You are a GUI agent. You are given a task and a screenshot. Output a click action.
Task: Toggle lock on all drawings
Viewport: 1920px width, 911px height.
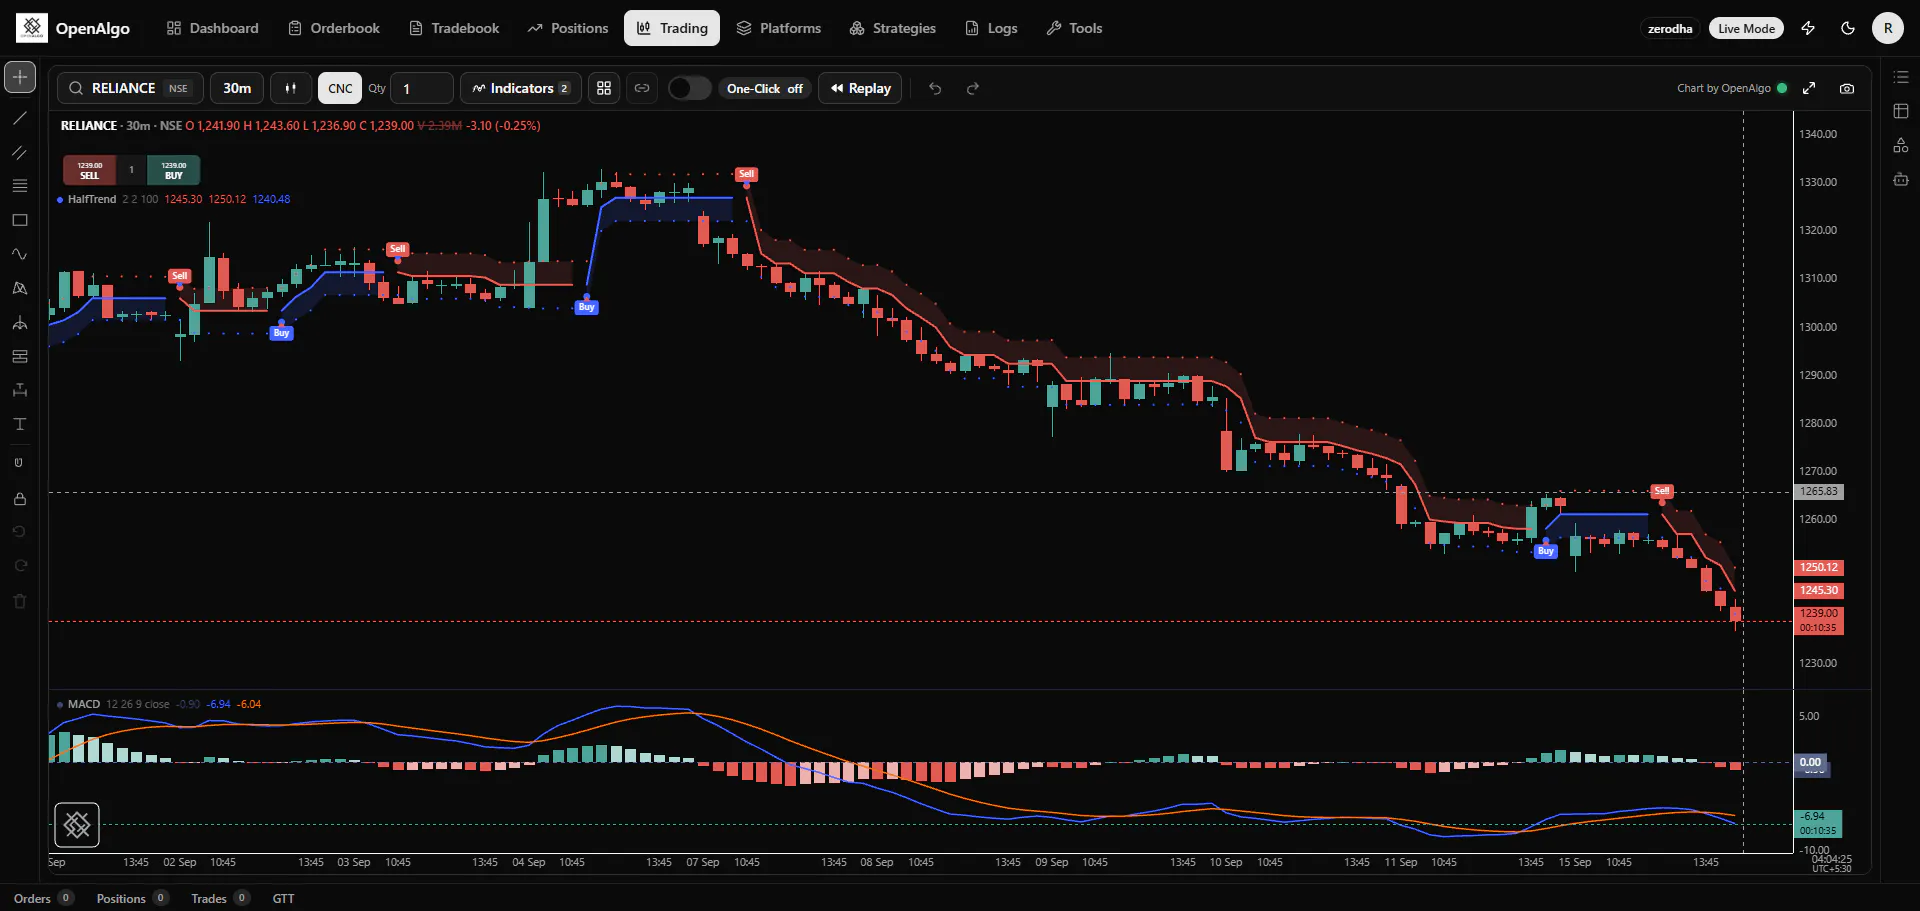pyautogui.click(x=19, y=498)
